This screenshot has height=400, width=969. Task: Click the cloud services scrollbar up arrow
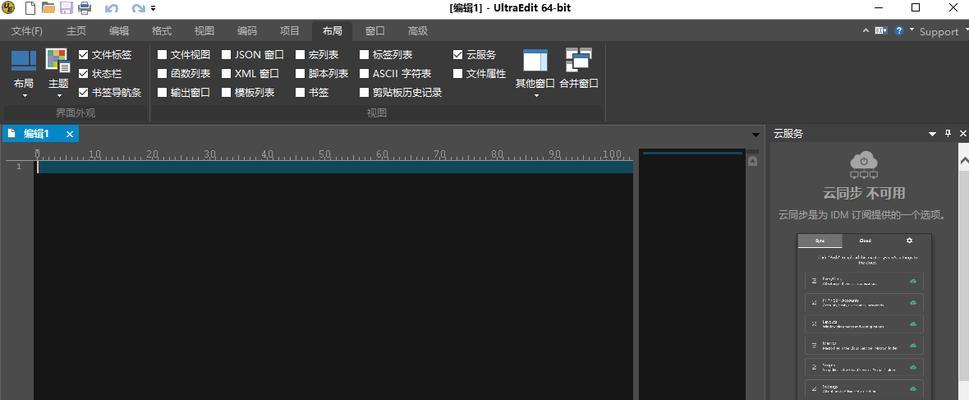tap(963, 160)
